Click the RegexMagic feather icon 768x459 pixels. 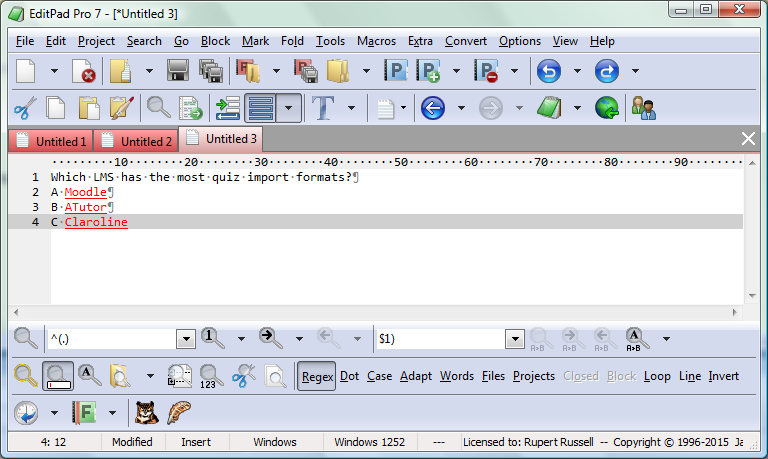pos(178,412)
